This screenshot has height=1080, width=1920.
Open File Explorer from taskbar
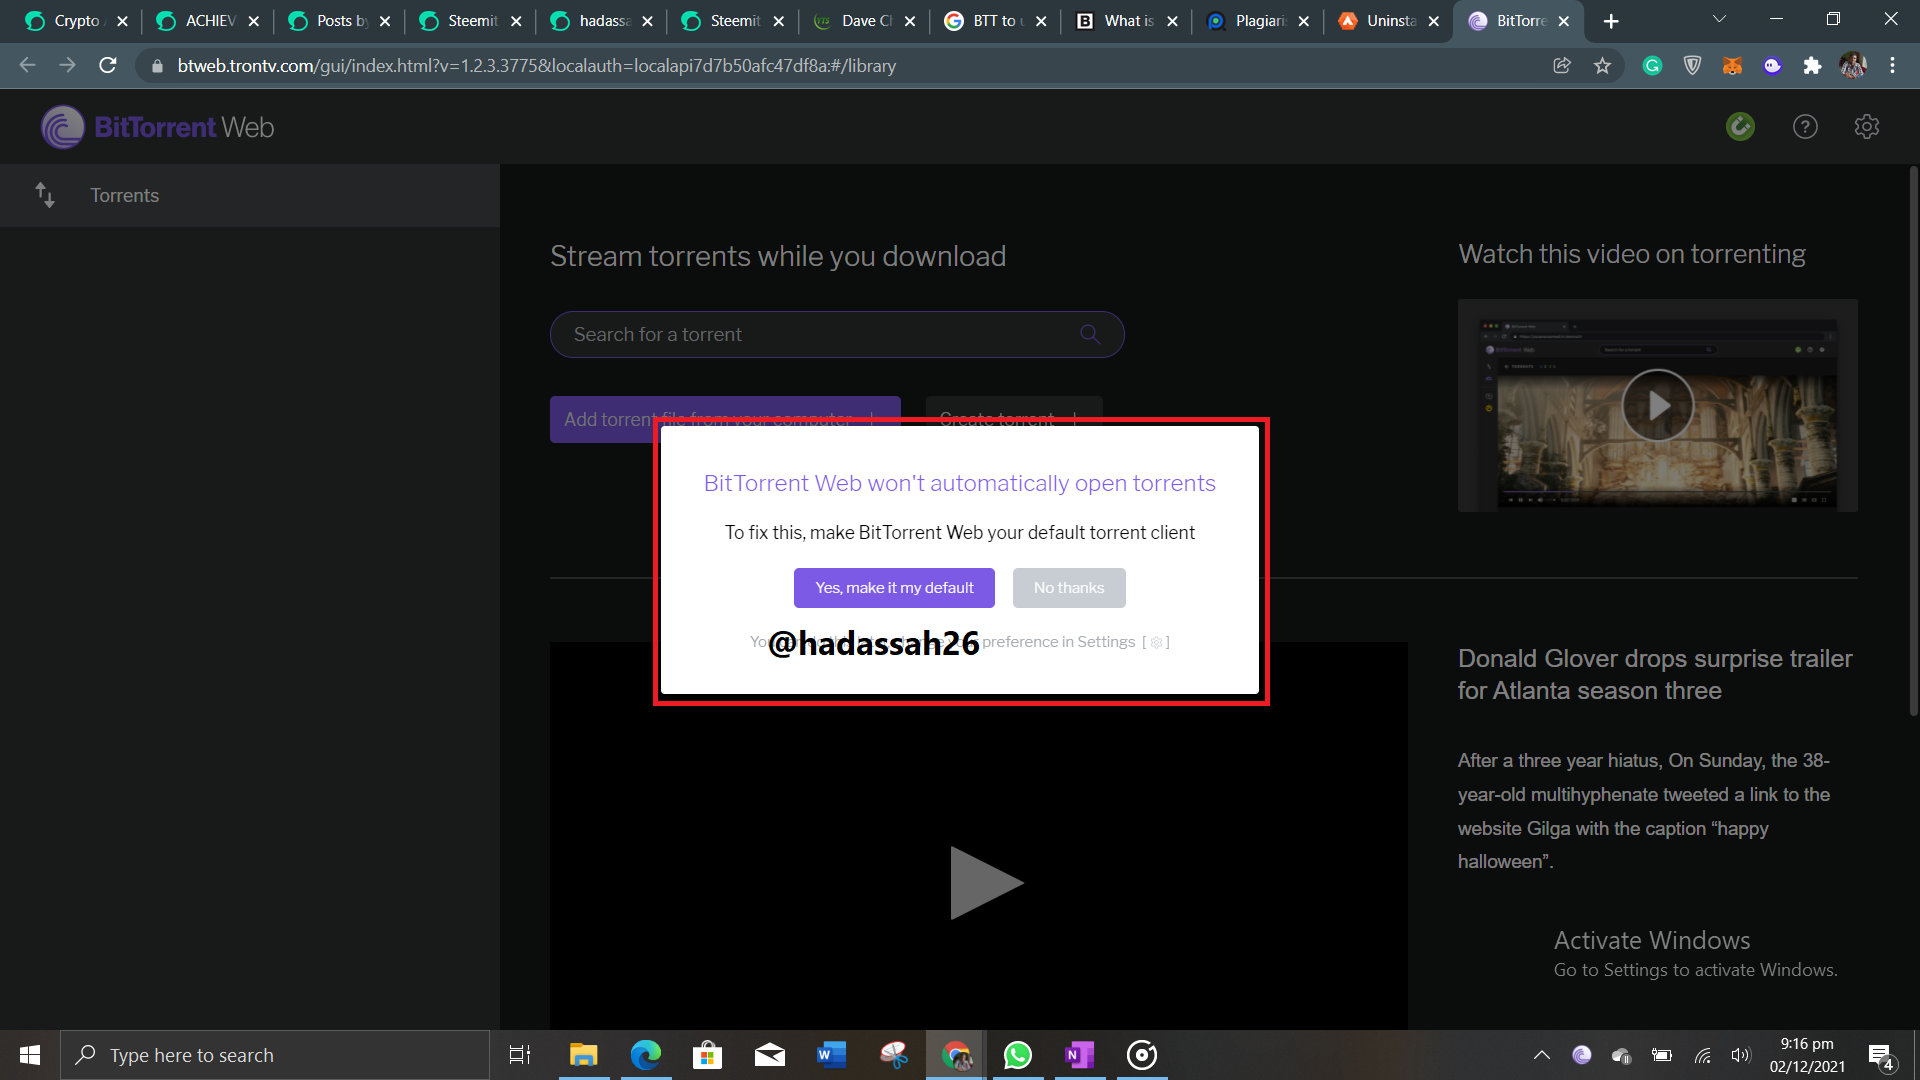tap(583, 1055)
